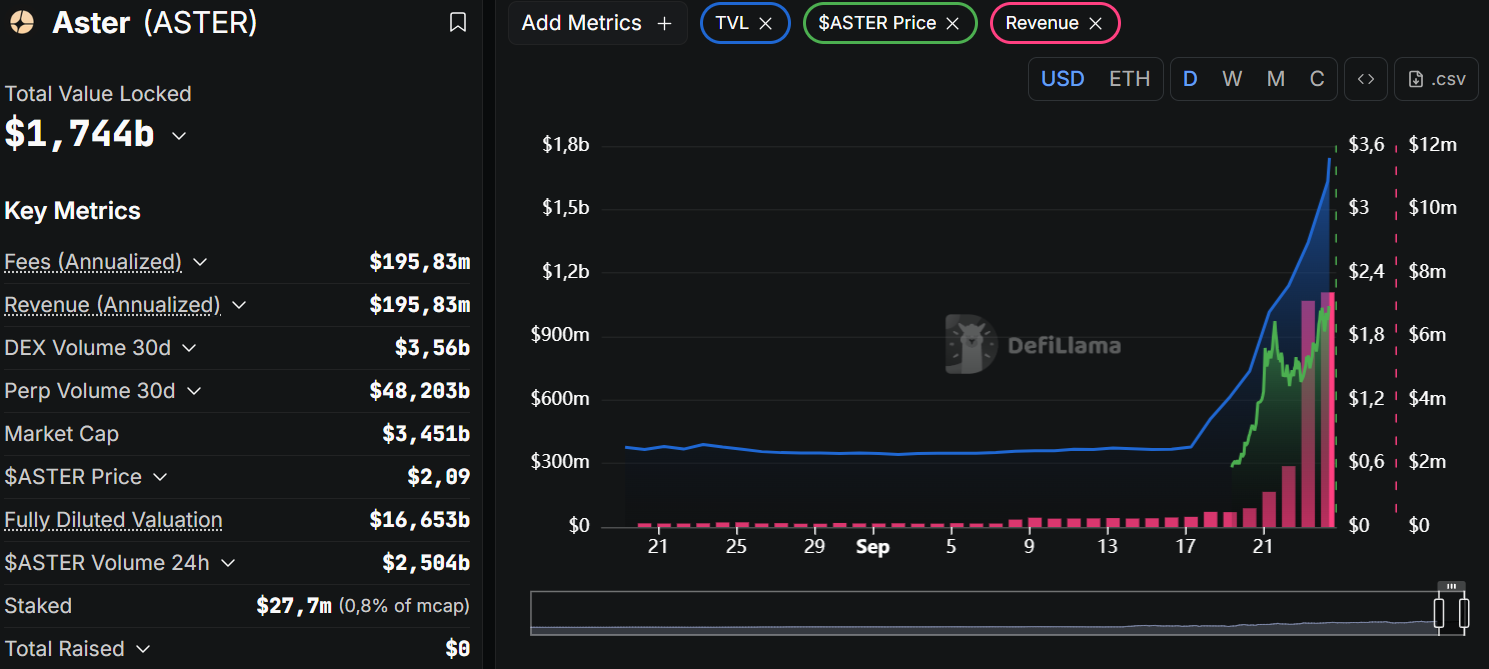Select weekly (W) chart interval
Image resolution: width=1489 pixels, height=669 pixels.
[x=1232, y=79]
